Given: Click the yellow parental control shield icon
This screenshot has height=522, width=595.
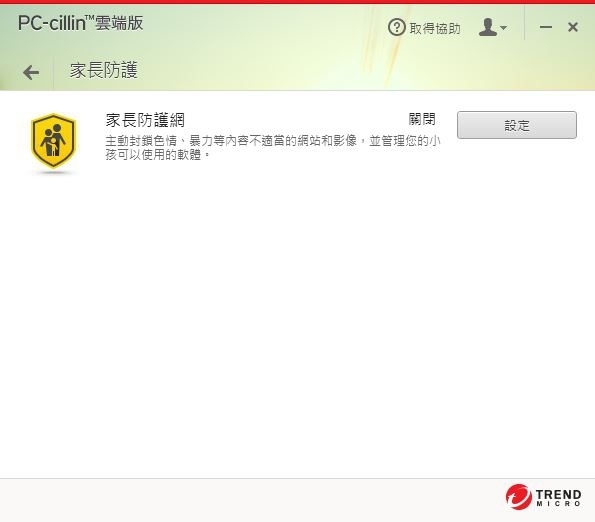Looking at the screenshot, I should [54, 141].
